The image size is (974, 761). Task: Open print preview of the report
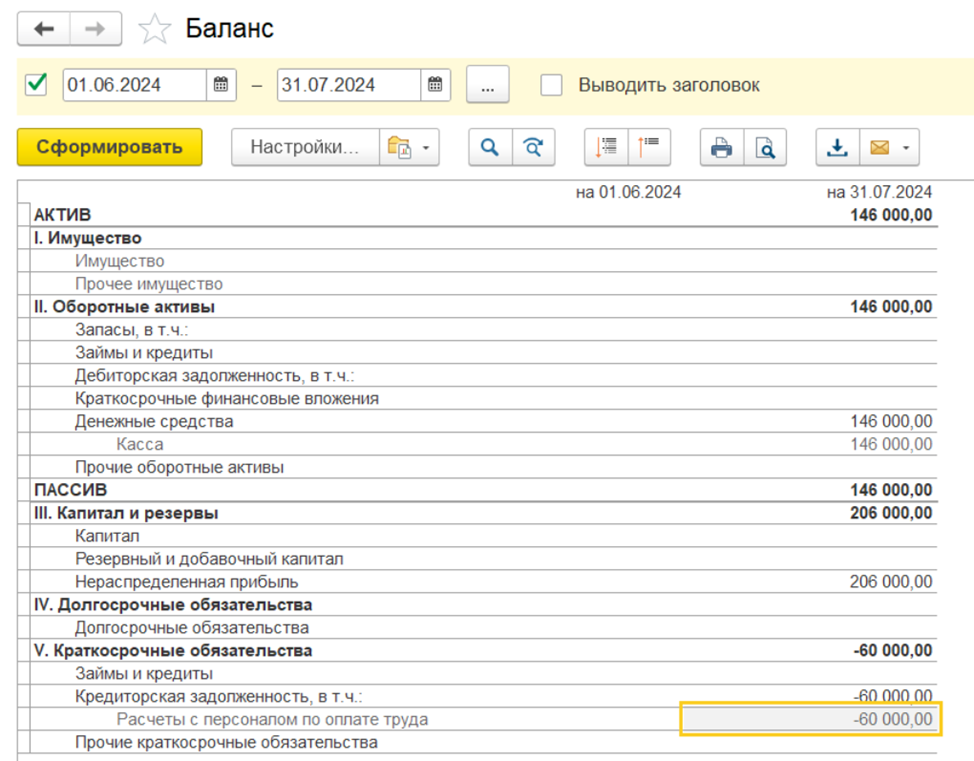pos(765,148)
